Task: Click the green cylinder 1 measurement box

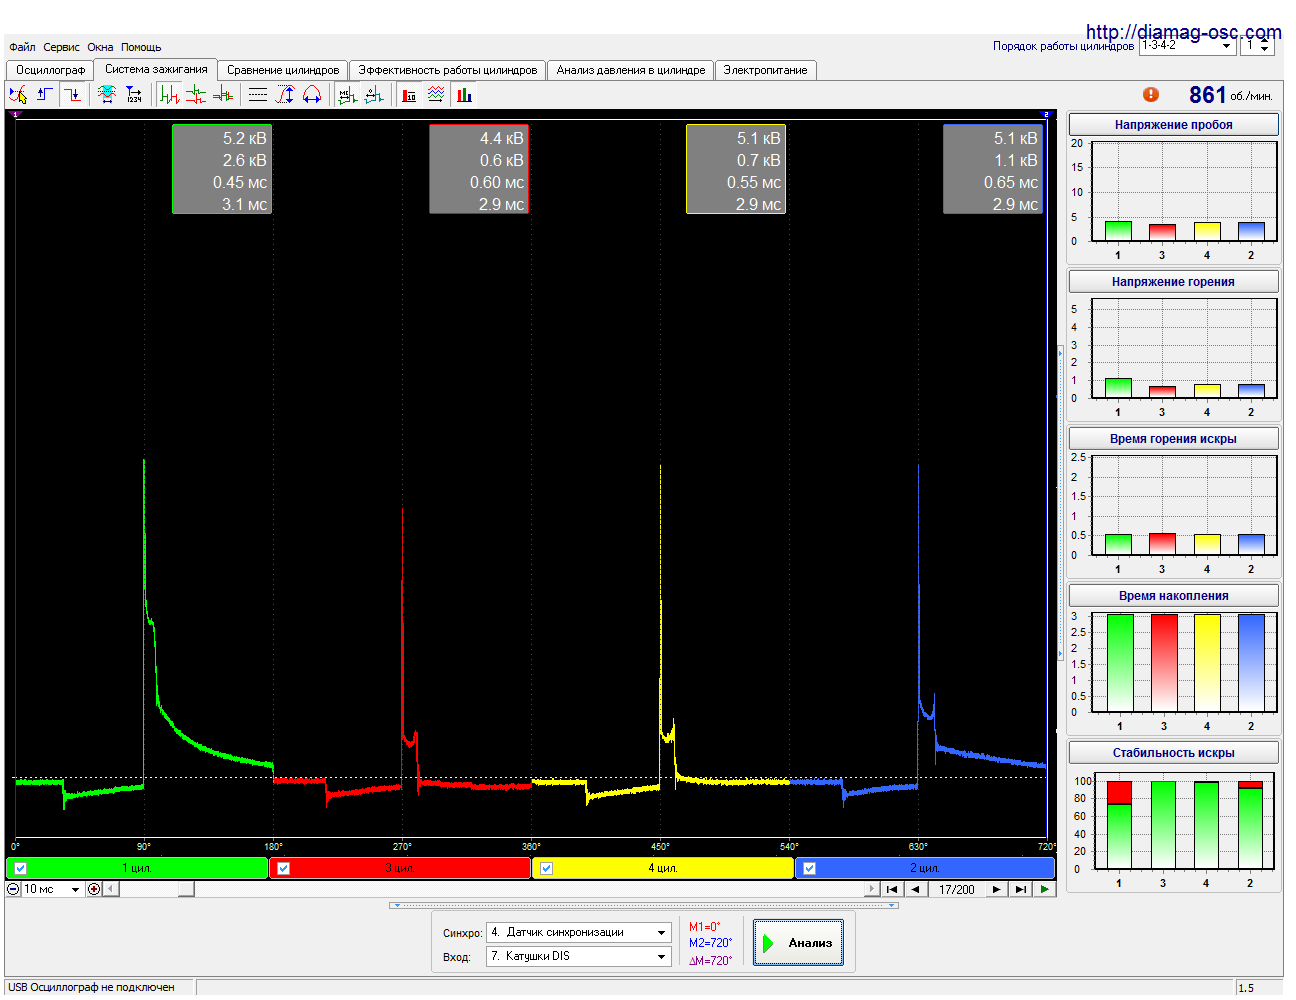Action: click(x=222, y=169)
